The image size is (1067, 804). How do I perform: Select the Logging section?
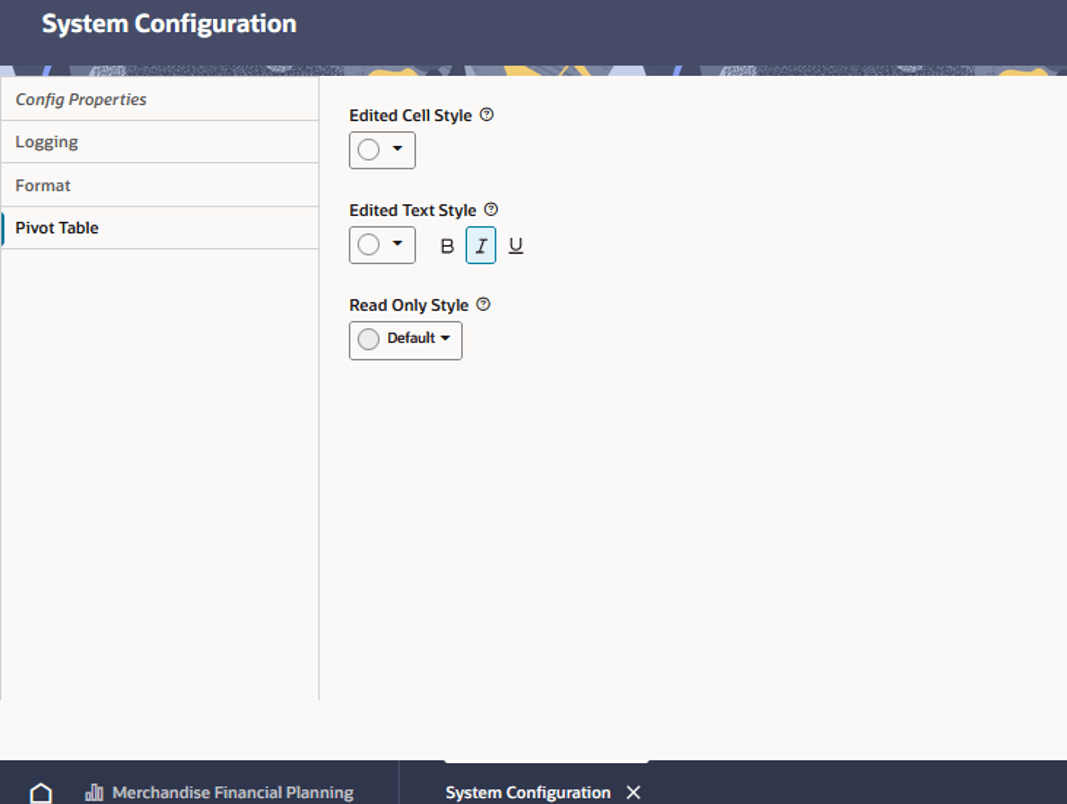(x=160, y=142)
